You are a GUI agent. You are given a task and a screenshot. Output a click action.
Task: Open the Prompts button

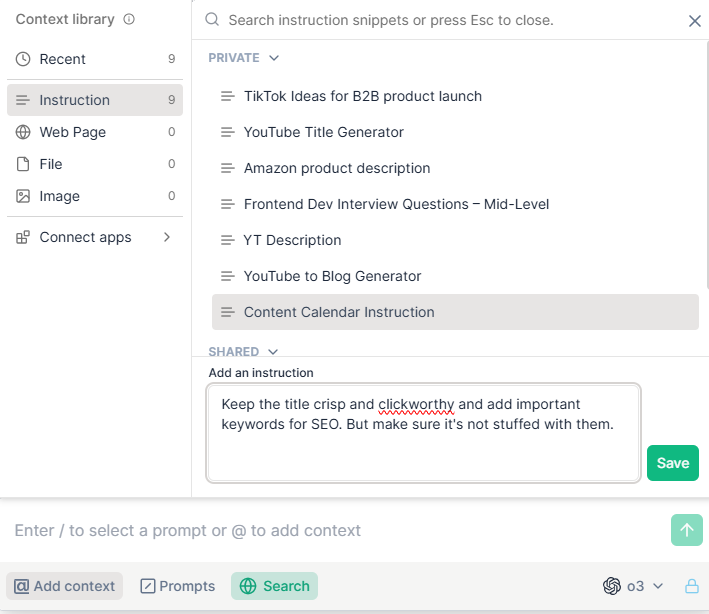(178, 586)
